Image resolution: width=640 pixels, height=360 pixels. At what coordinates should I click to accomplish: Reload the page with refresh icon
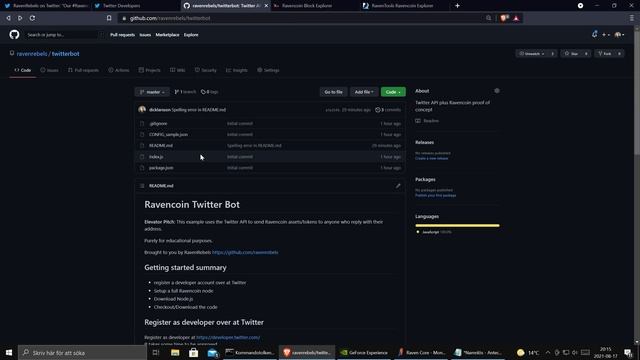pos(32,18)
